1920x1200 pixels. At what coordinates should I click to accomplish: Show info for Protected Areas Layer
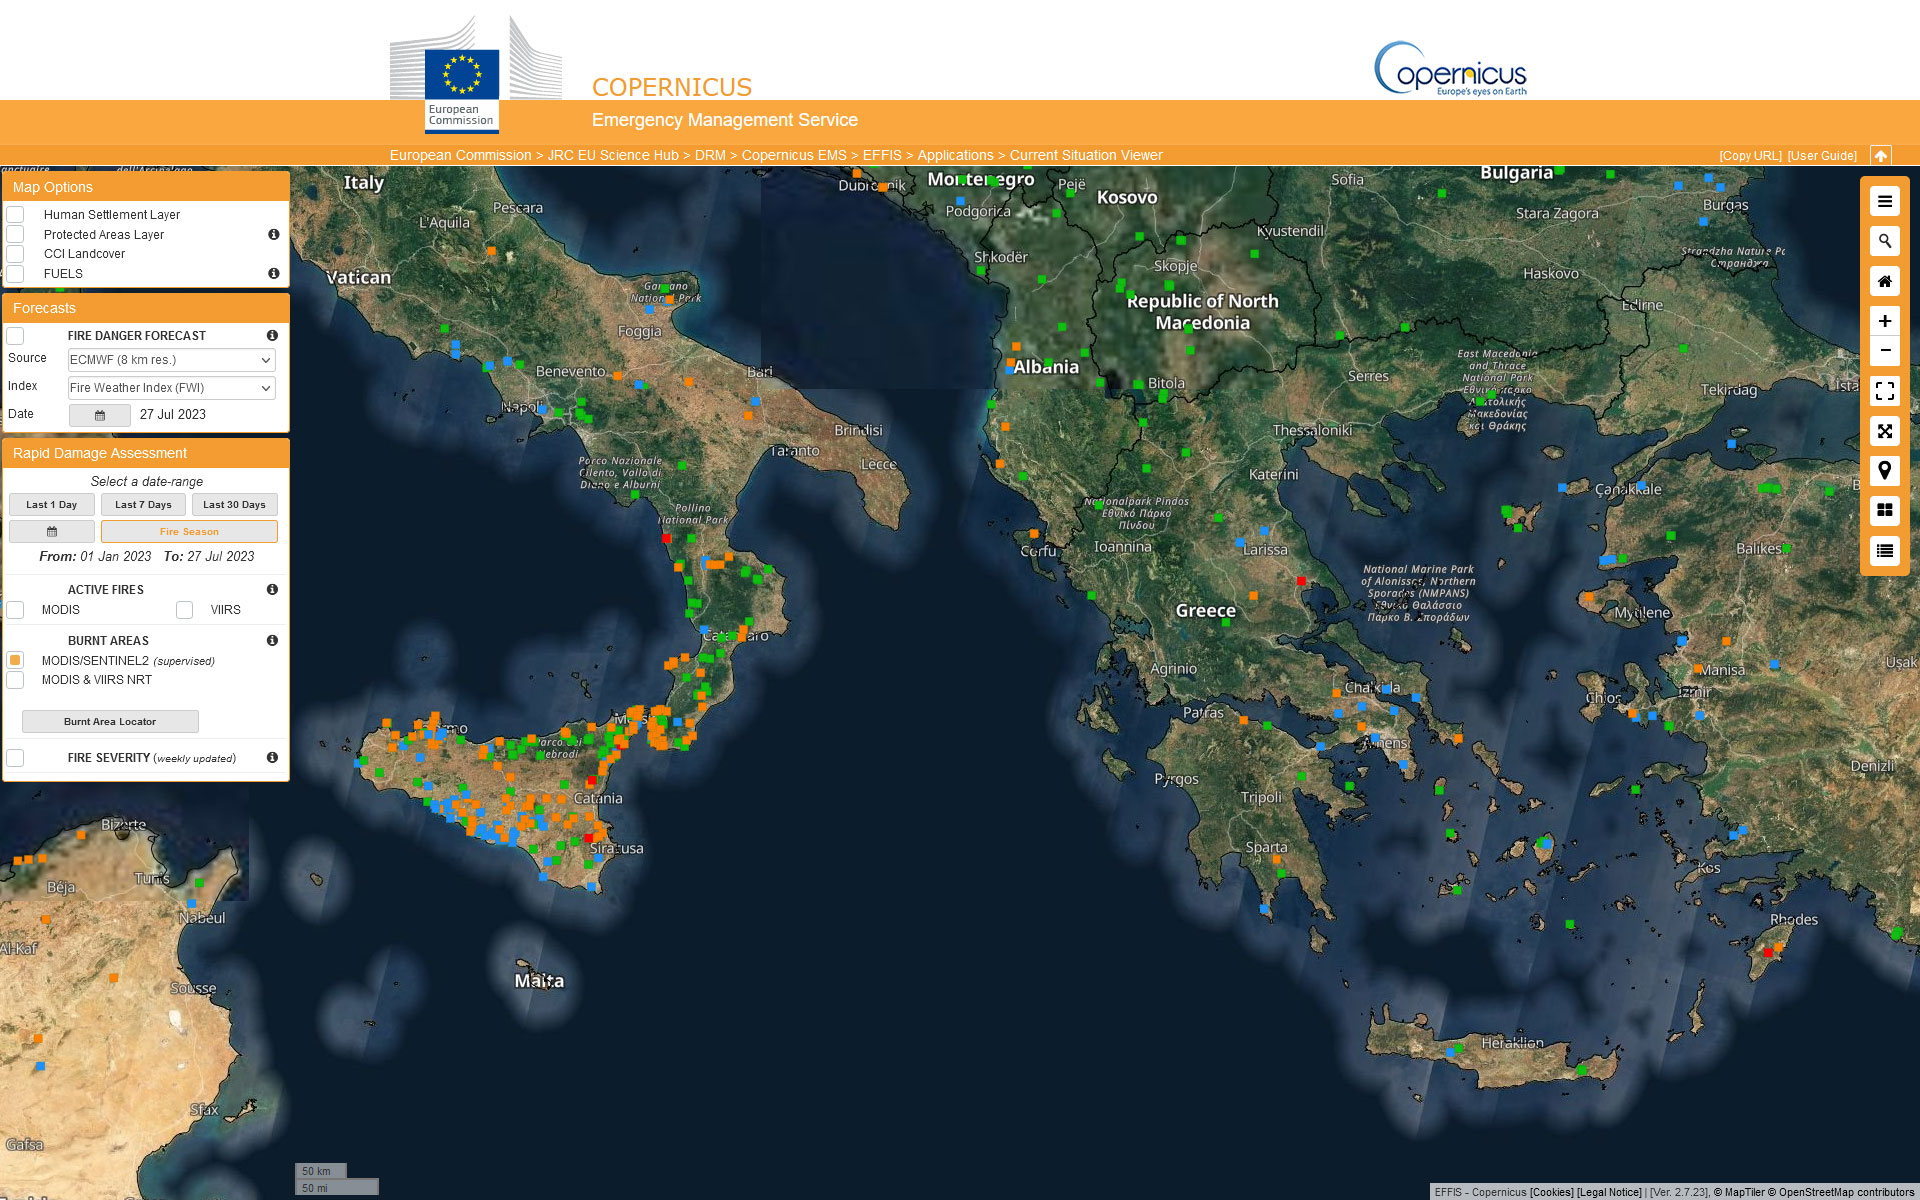point(273,234)
